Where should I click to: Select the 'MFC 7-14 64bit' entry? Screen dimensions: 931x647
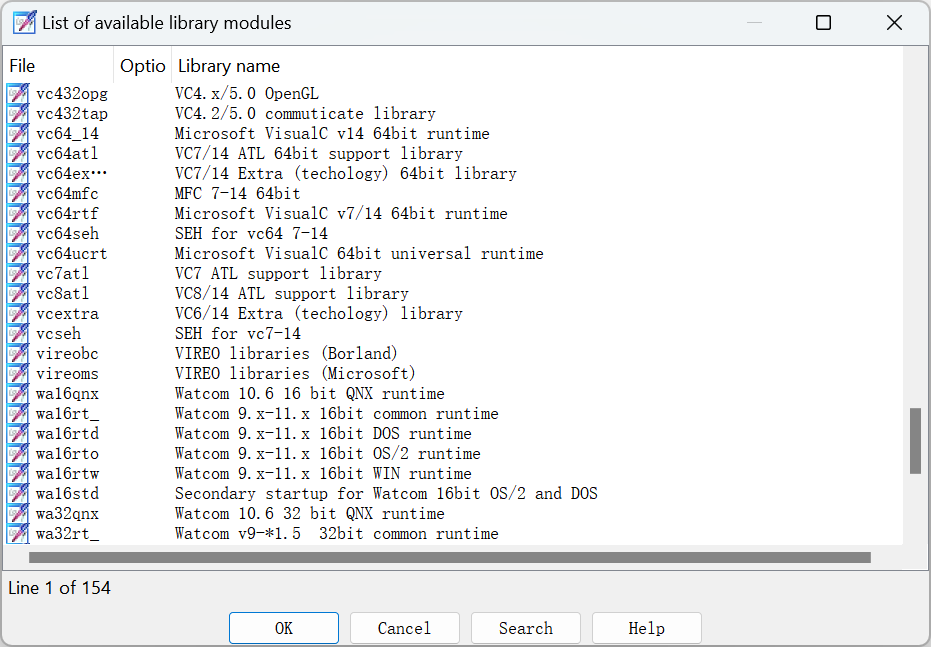[238, 194]
